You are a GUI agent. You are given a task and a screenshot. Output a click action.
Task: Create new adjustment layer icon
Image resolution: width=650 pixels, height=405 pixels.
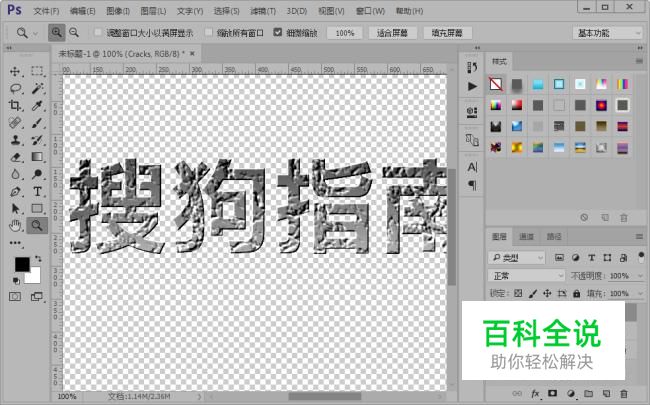tap(571, 393)
